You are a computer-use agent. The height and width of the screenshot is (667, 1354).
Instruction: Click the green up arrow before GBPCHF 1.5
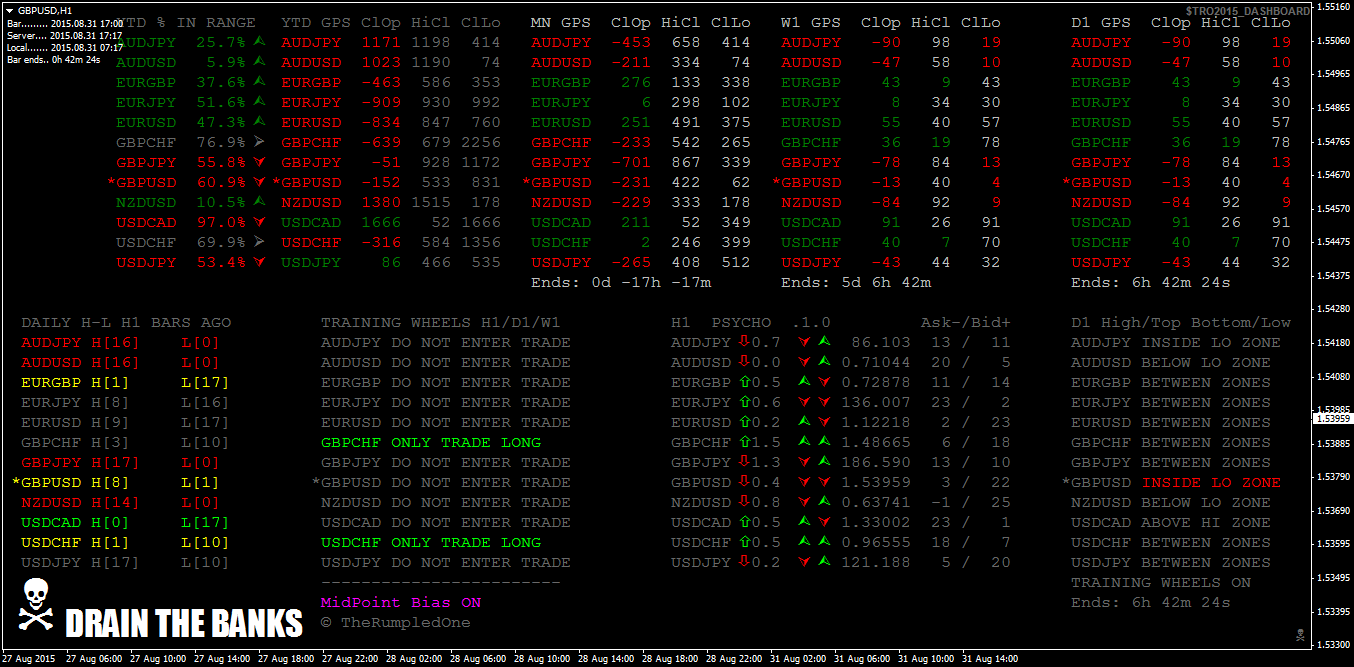[743, 443]
